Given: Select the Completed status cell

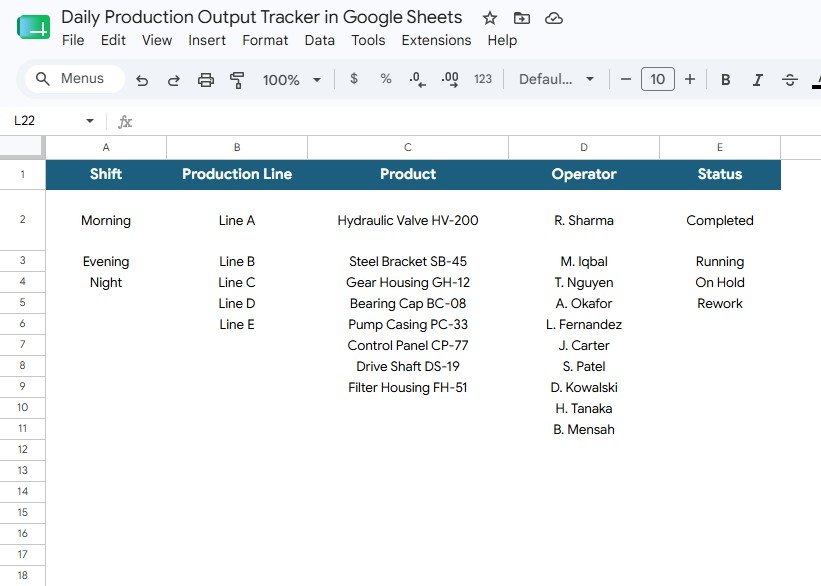Looking at the screenshot, I should tap(720, 220).
